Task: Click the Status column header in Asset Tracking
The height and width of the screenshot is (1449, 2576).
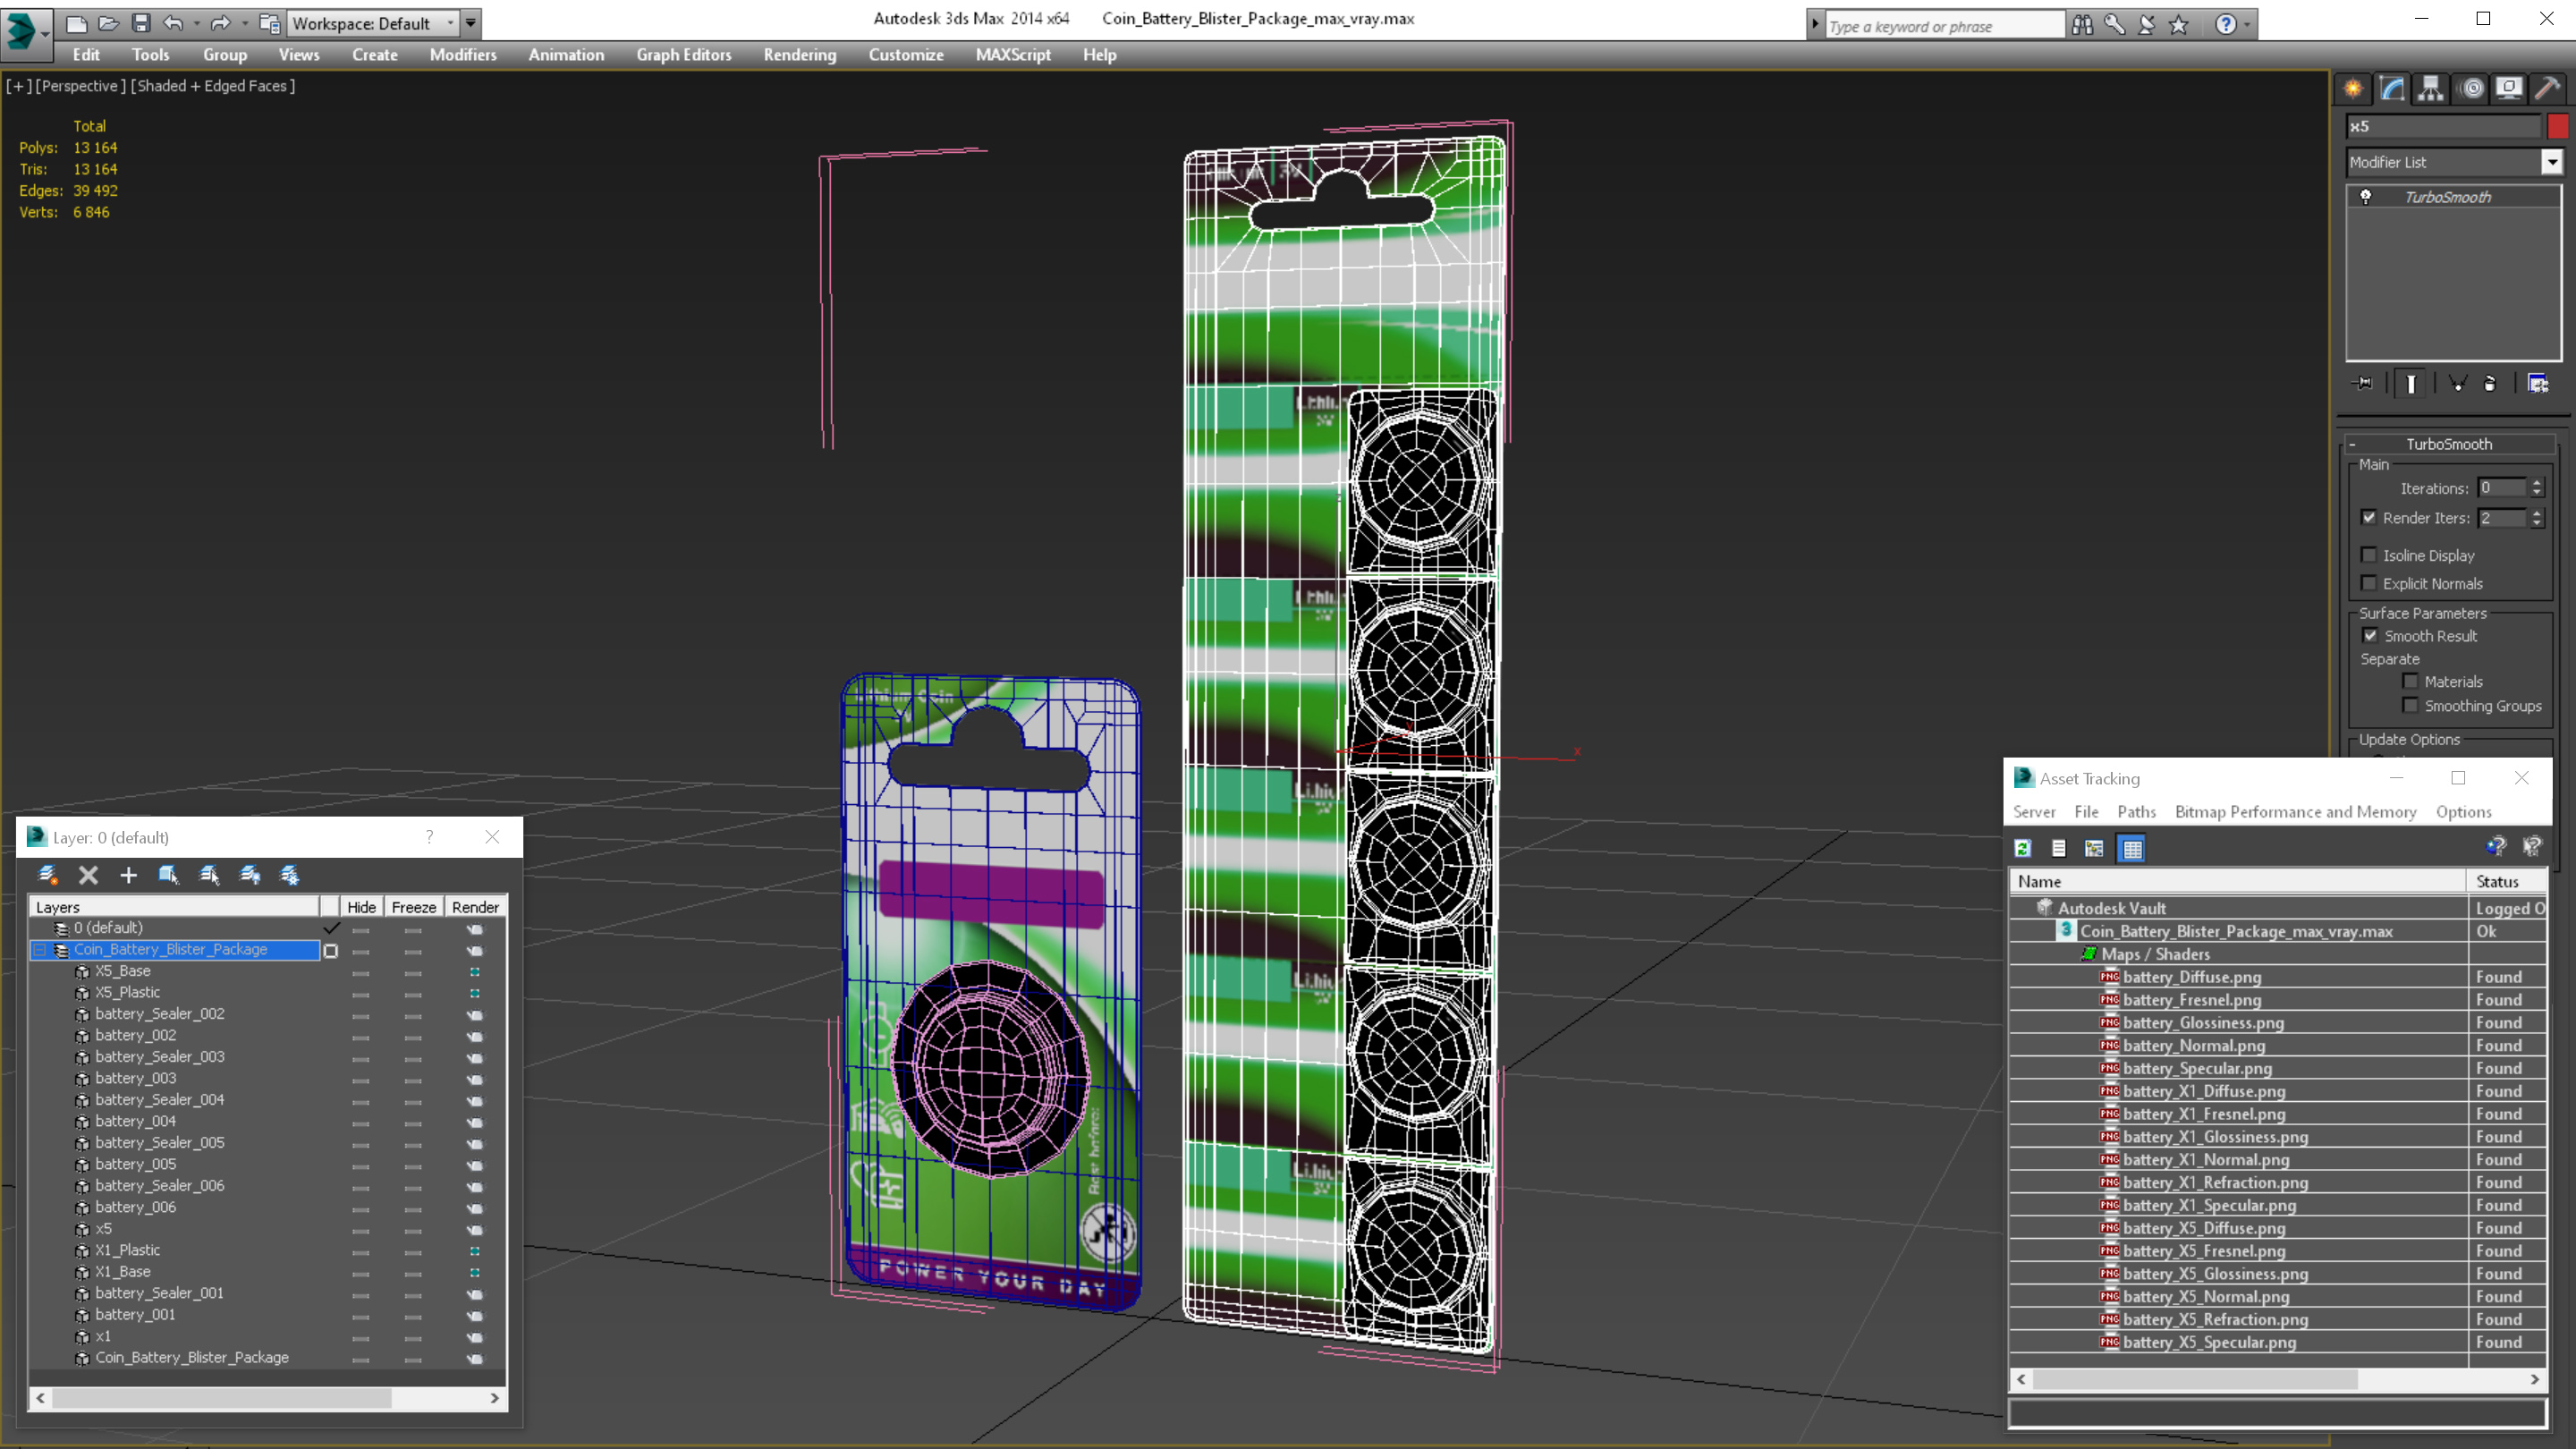Action: (2505, 881)
